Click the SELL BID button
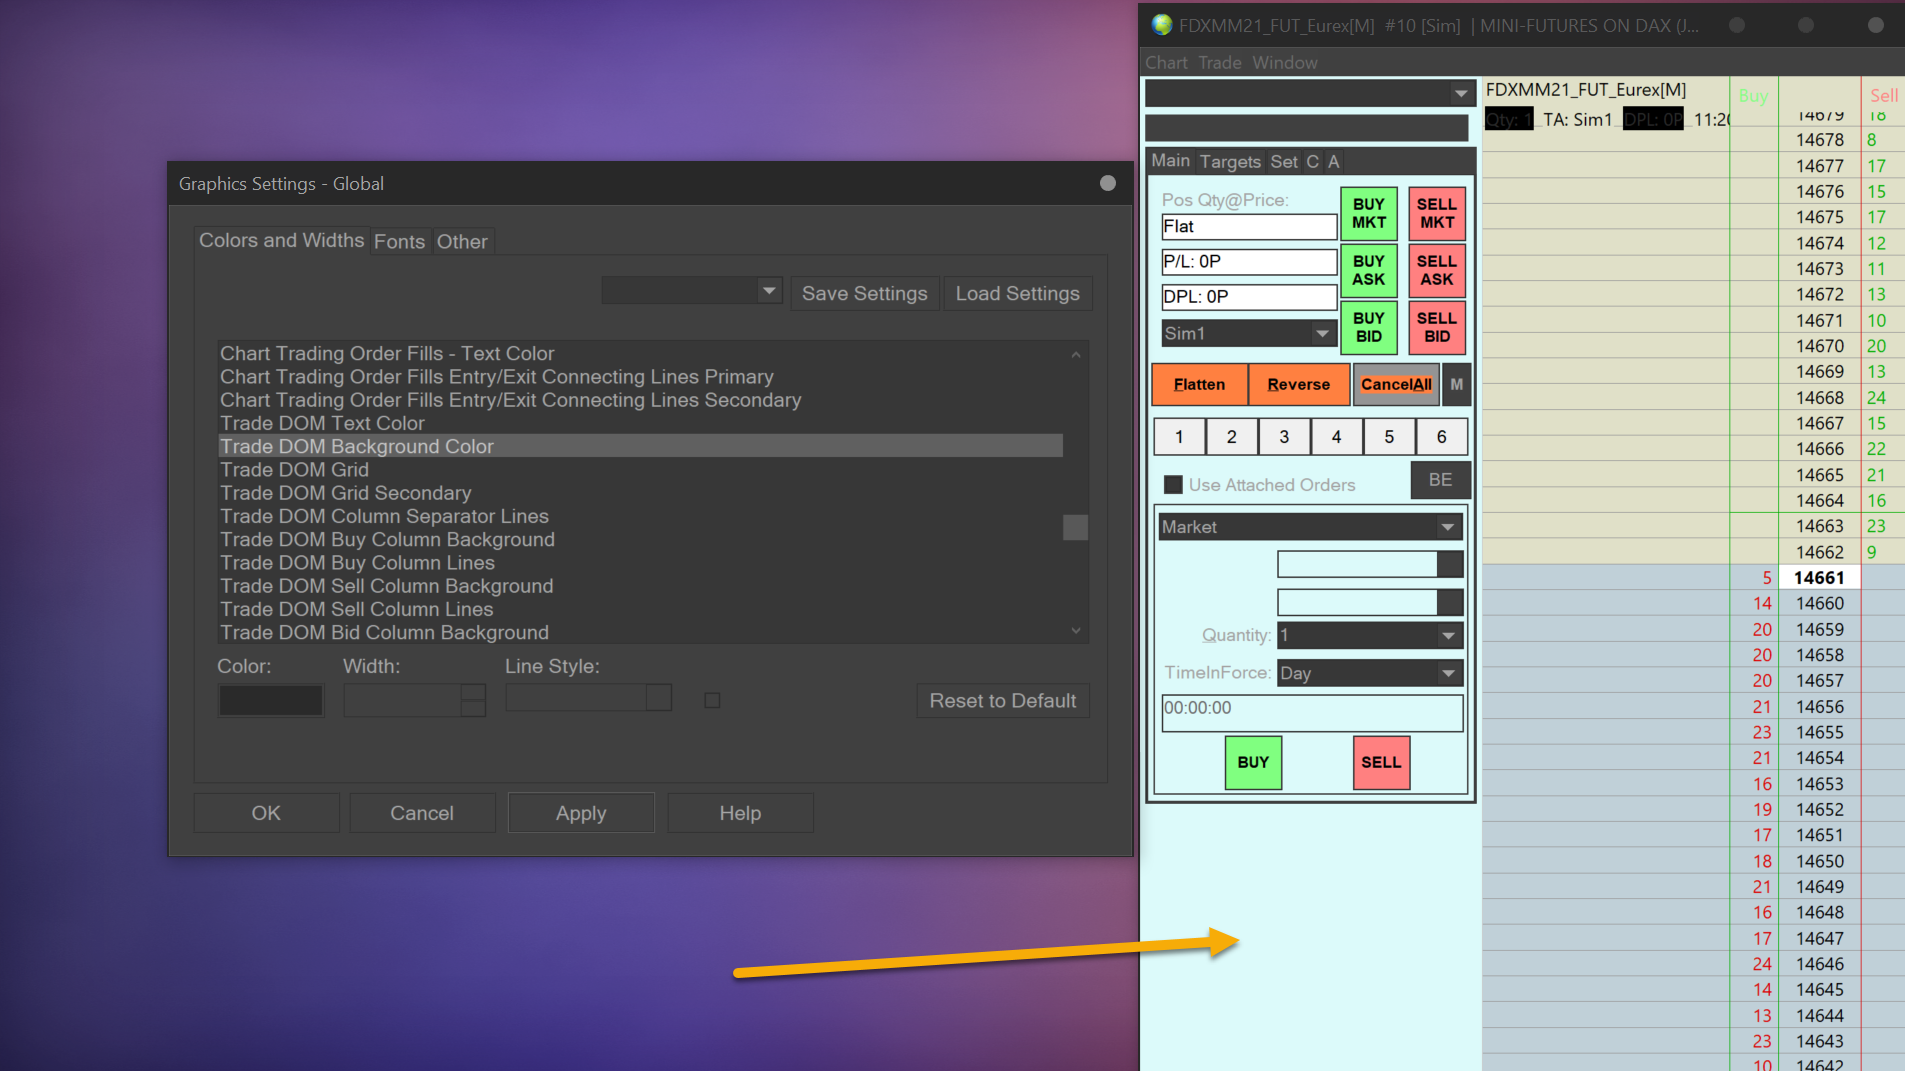The height and width of the screenshot is (1071, 1905). 1437,327
